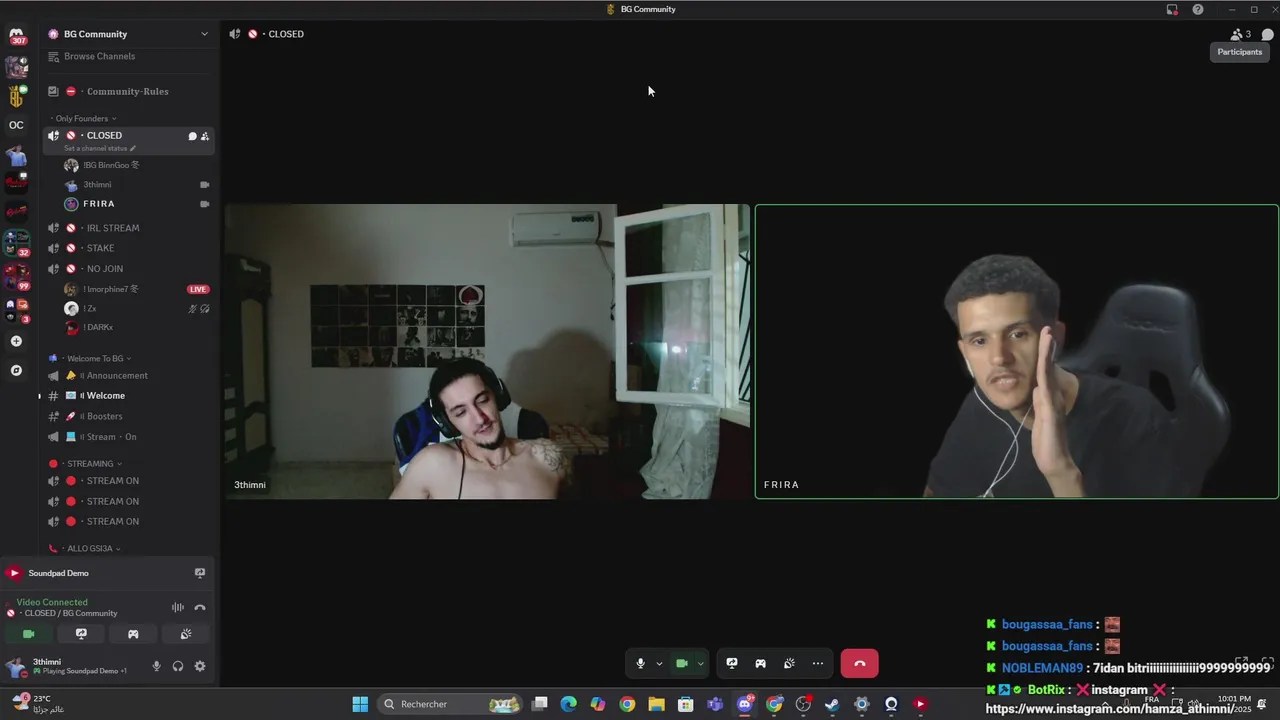
Task: Open Microsoft Edge from the taskbar
Action: (x=568, y=704)
